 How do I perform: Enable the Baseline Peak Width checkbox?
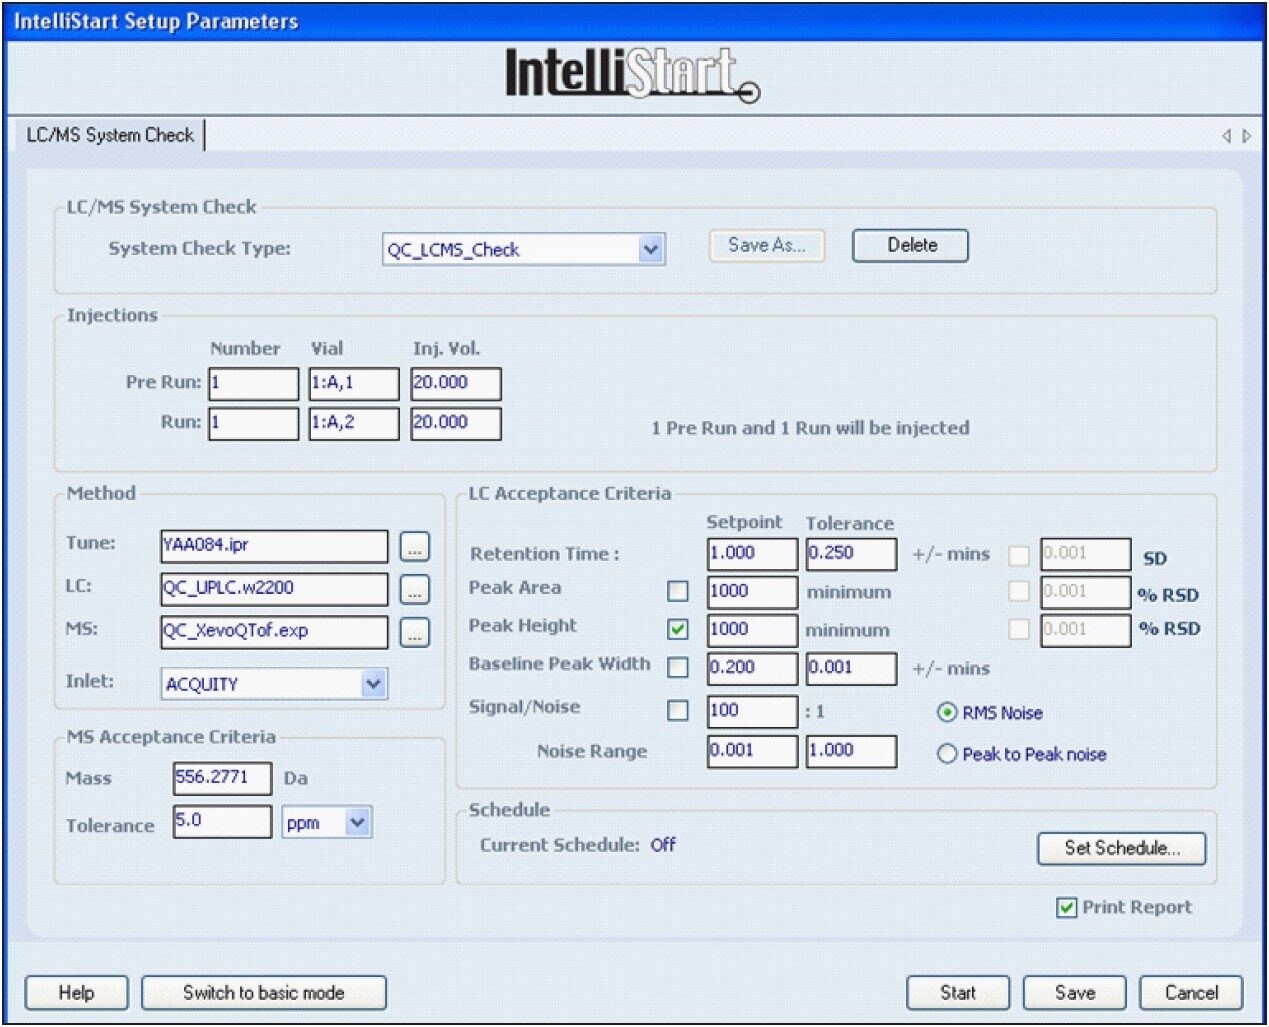(x=678, y=667)
